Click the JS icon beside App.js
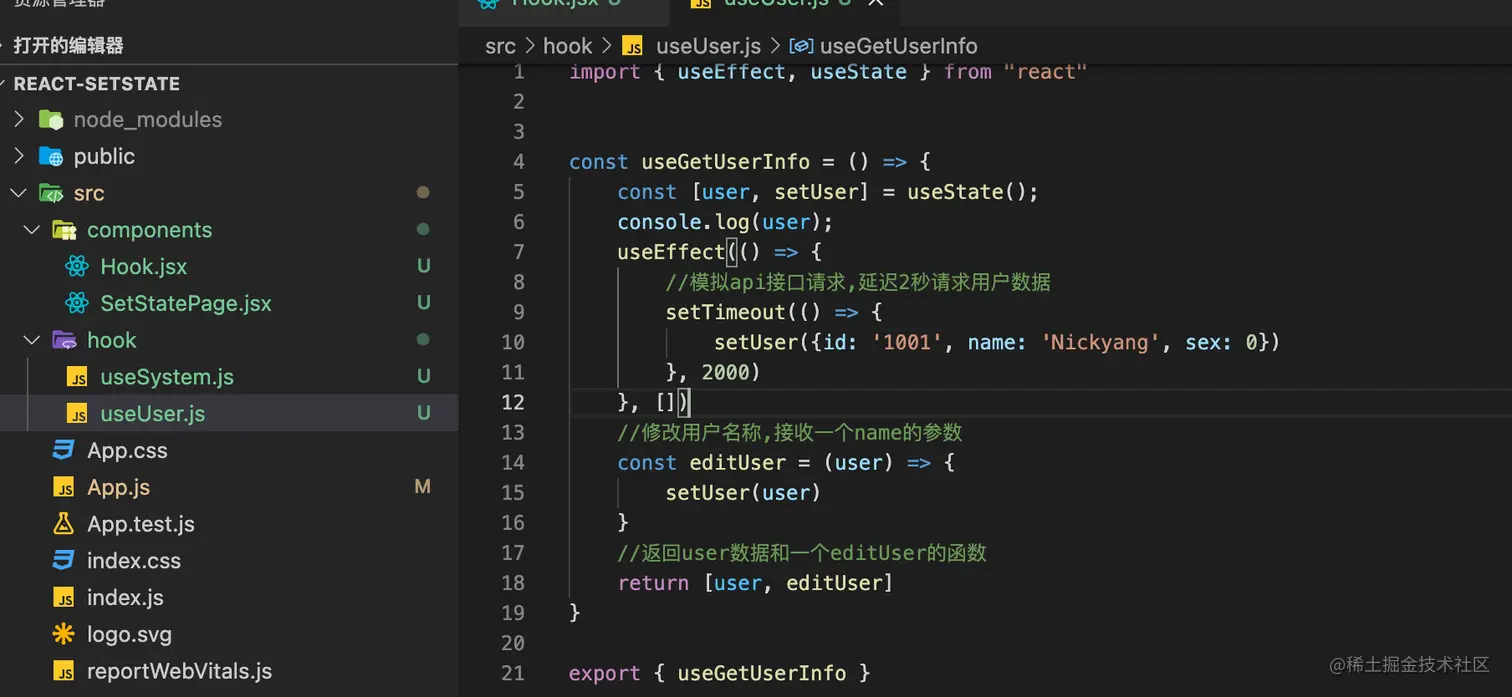 click(64, 487)
